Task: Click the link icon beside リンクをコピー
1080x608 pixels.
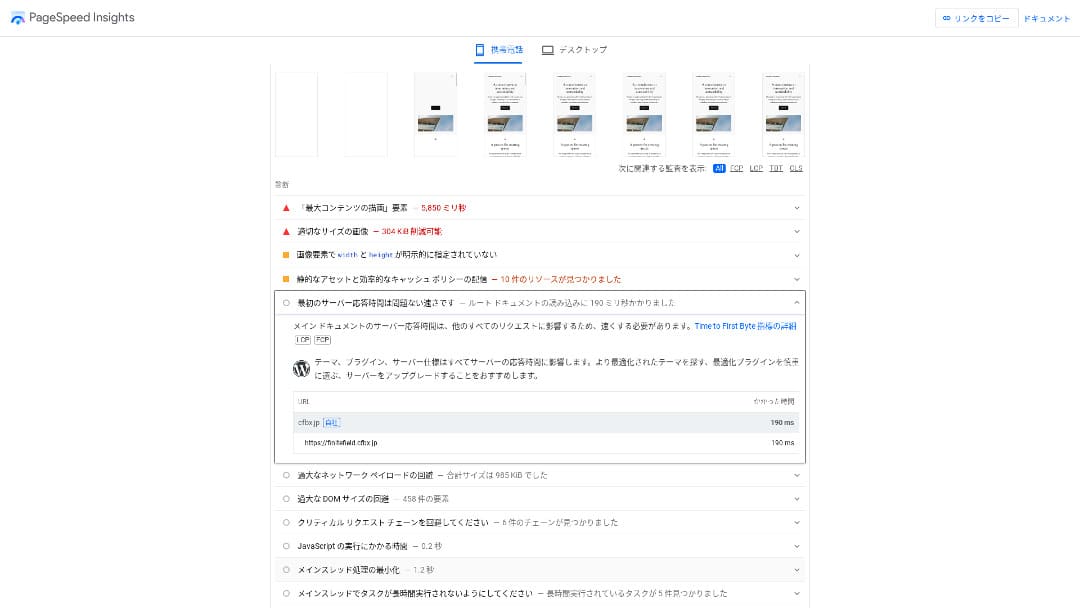Action: click(946, 18)
